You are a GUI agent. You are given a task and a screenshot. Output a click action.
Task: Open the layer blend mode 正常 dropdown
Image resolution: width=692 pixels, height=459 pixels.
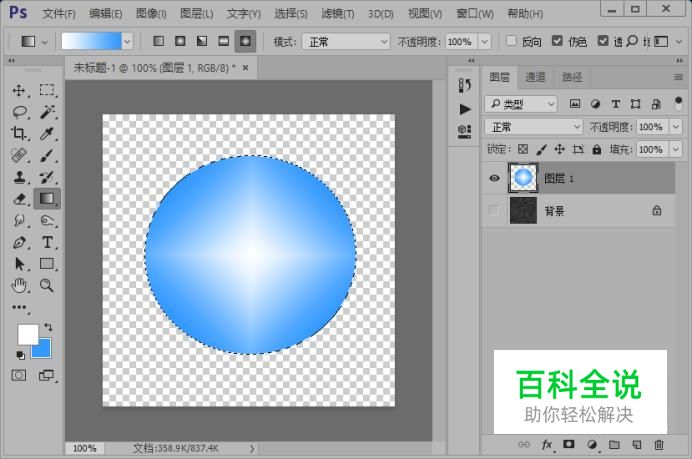(534, 127)
